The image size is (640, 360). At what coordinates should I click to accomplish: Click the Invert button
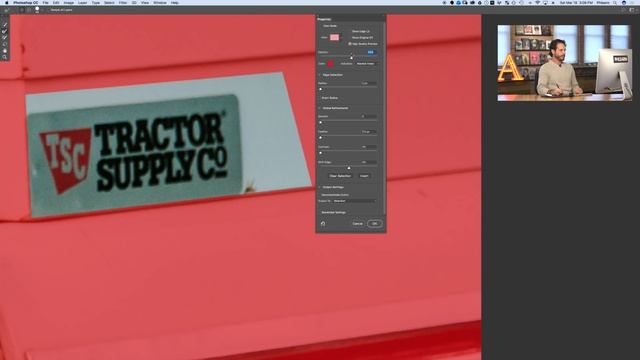[x=364, y=176]
